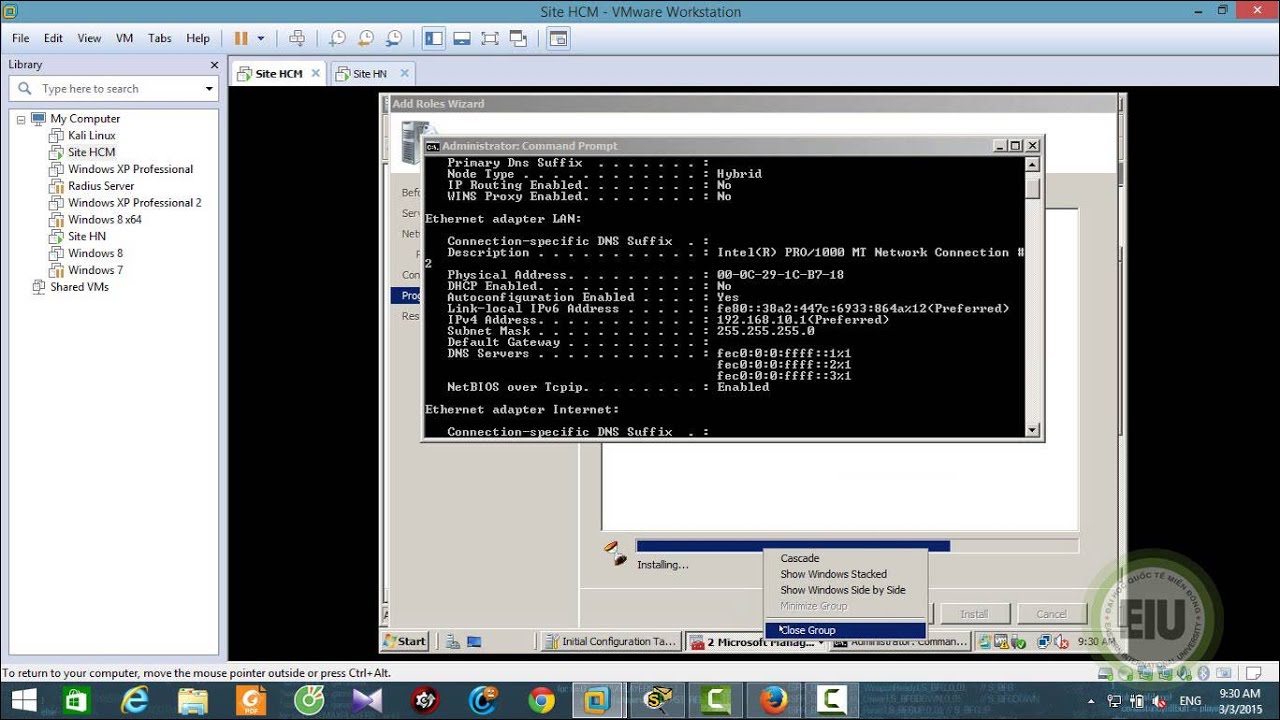Show hidden host tray icons arrow
This screenshot has width=1280, height=720.
[x=1092, y=701]
